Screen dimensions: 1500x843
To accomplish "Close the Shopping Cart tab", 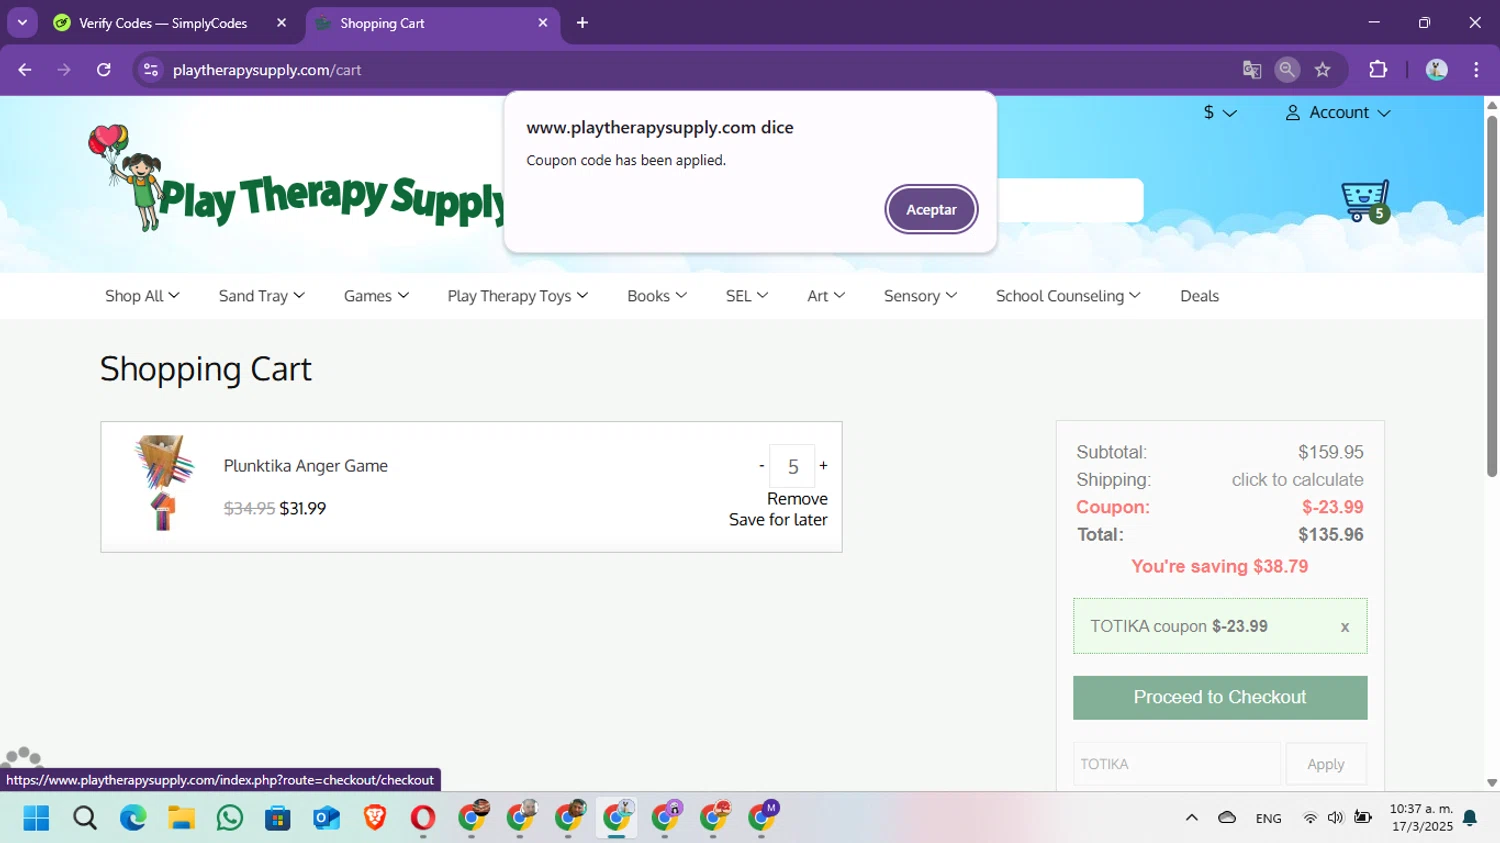I will [x=543, y=23].
